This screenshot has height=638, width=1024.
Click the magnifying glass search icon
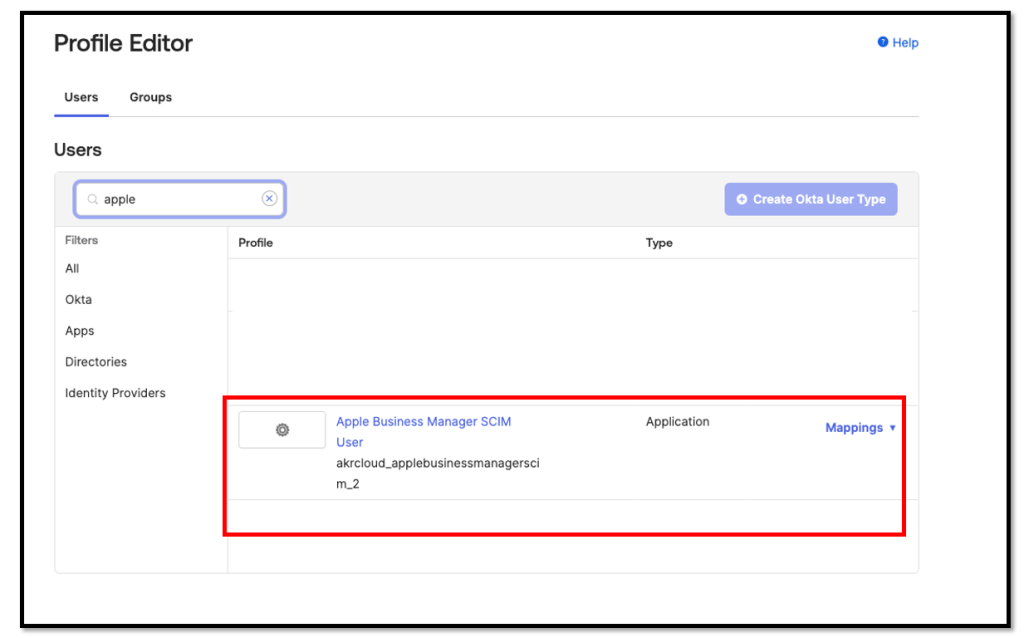[x=93, y=200]
